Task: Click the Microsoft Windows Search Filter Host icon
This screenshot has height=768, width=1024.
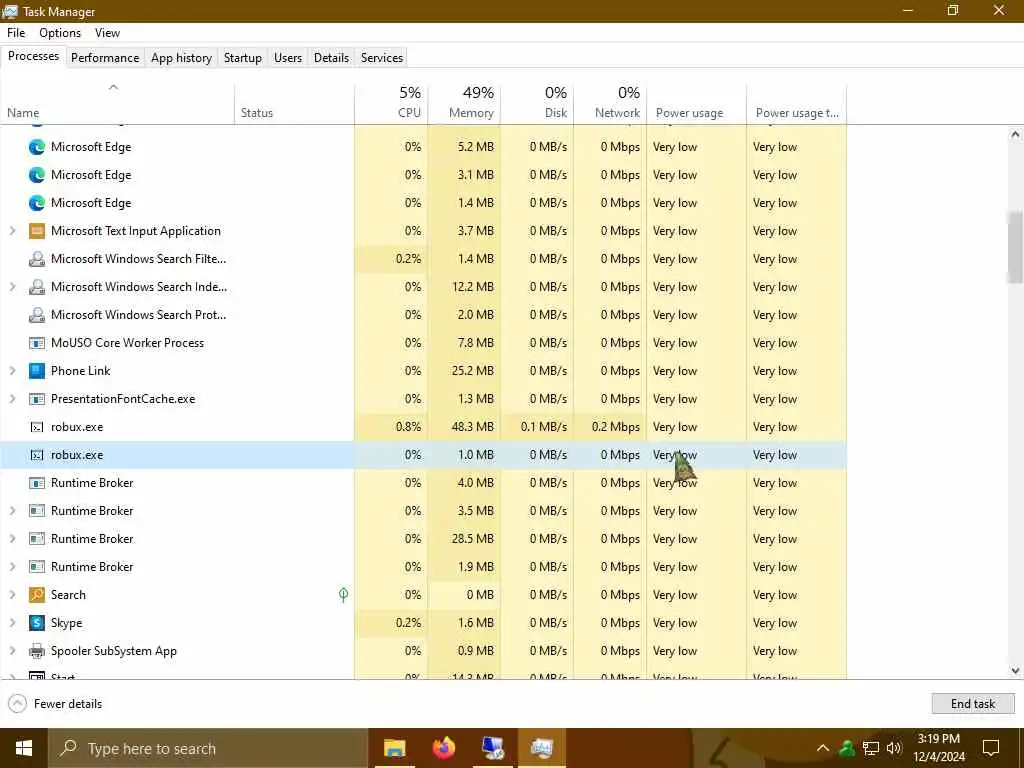Action: [37, 259]
